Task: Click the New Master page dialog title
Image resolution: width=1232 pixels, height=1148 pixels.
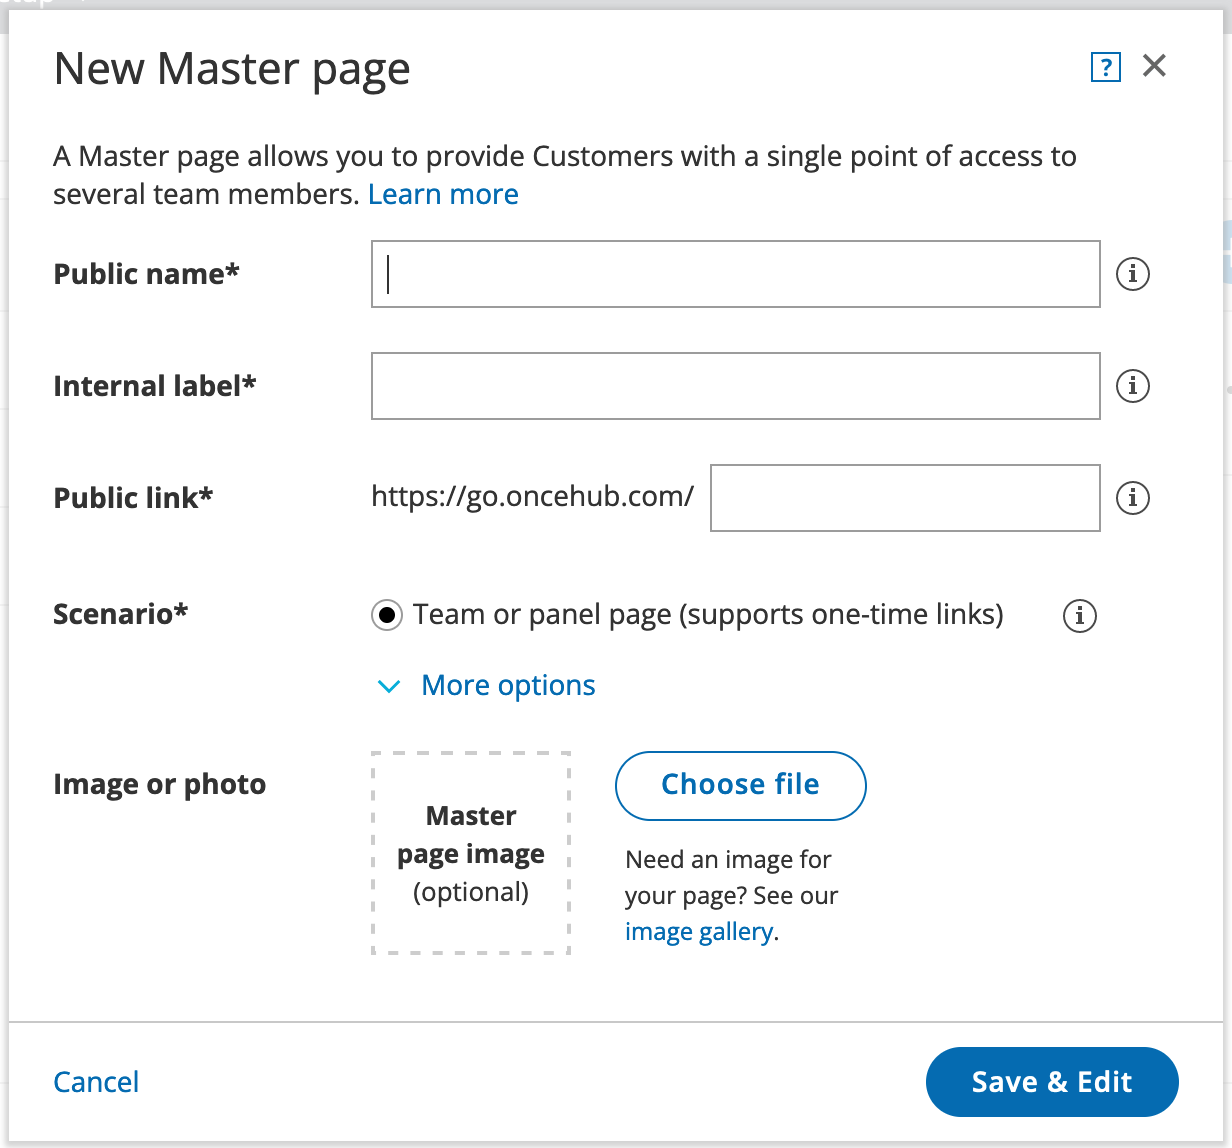Action: (232, 70)
